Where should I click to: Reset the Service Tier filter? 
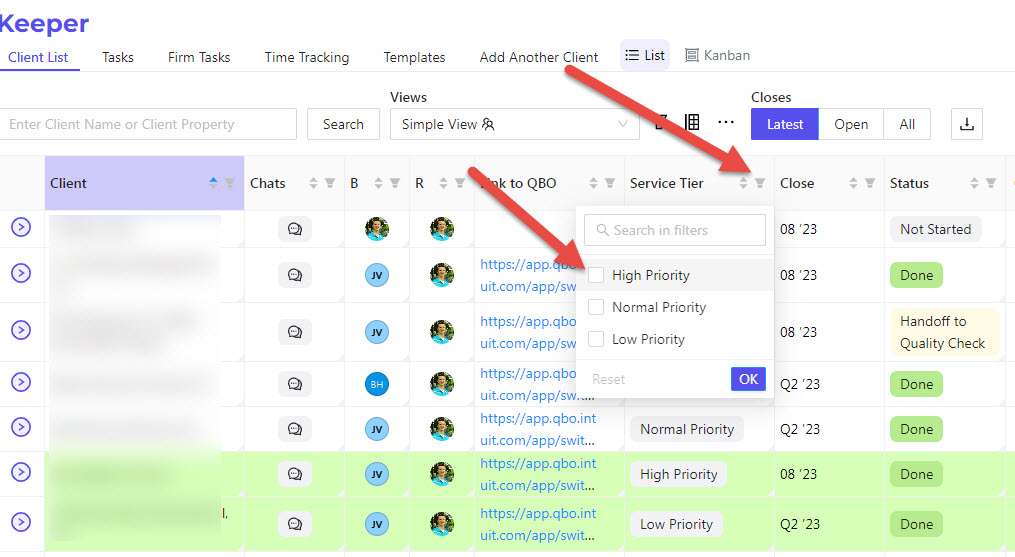608,380
